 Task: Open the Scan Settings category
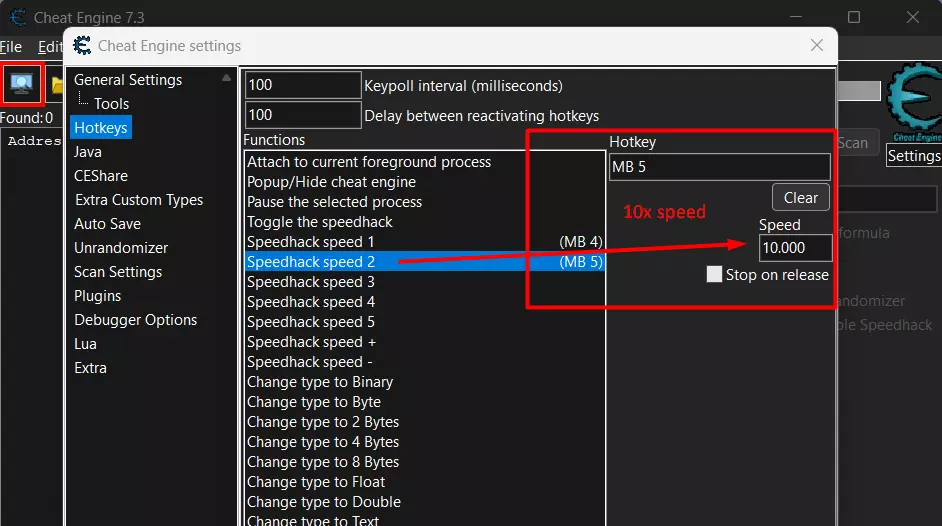[x=118, y=272]
